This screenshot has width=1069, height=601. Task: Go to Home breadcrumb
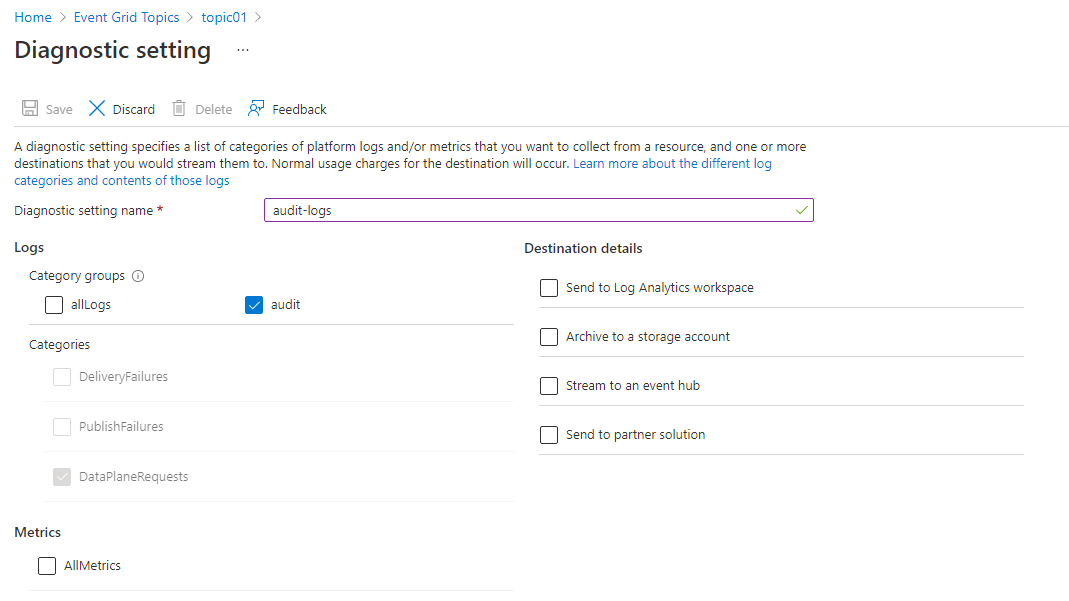[33, 18]
